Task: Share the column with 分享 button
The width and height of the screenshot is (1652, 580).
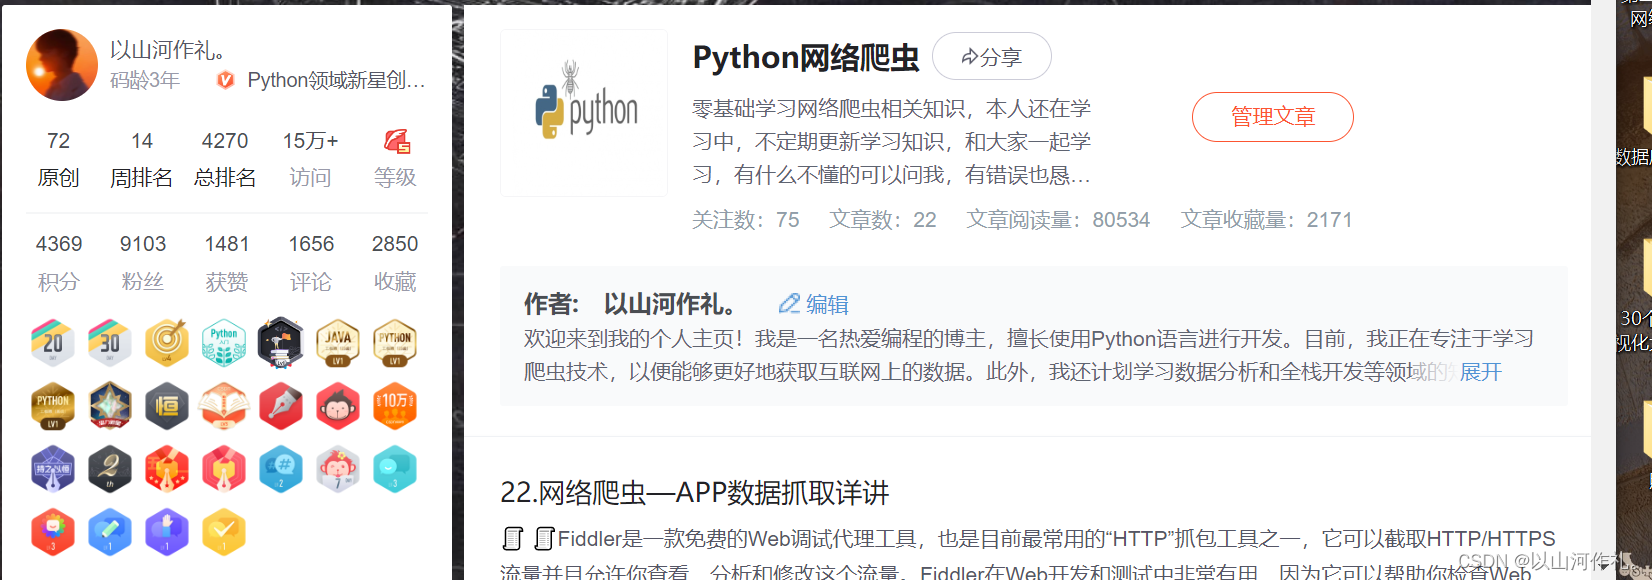Action: pyautogui.click(x=992, y=57)
